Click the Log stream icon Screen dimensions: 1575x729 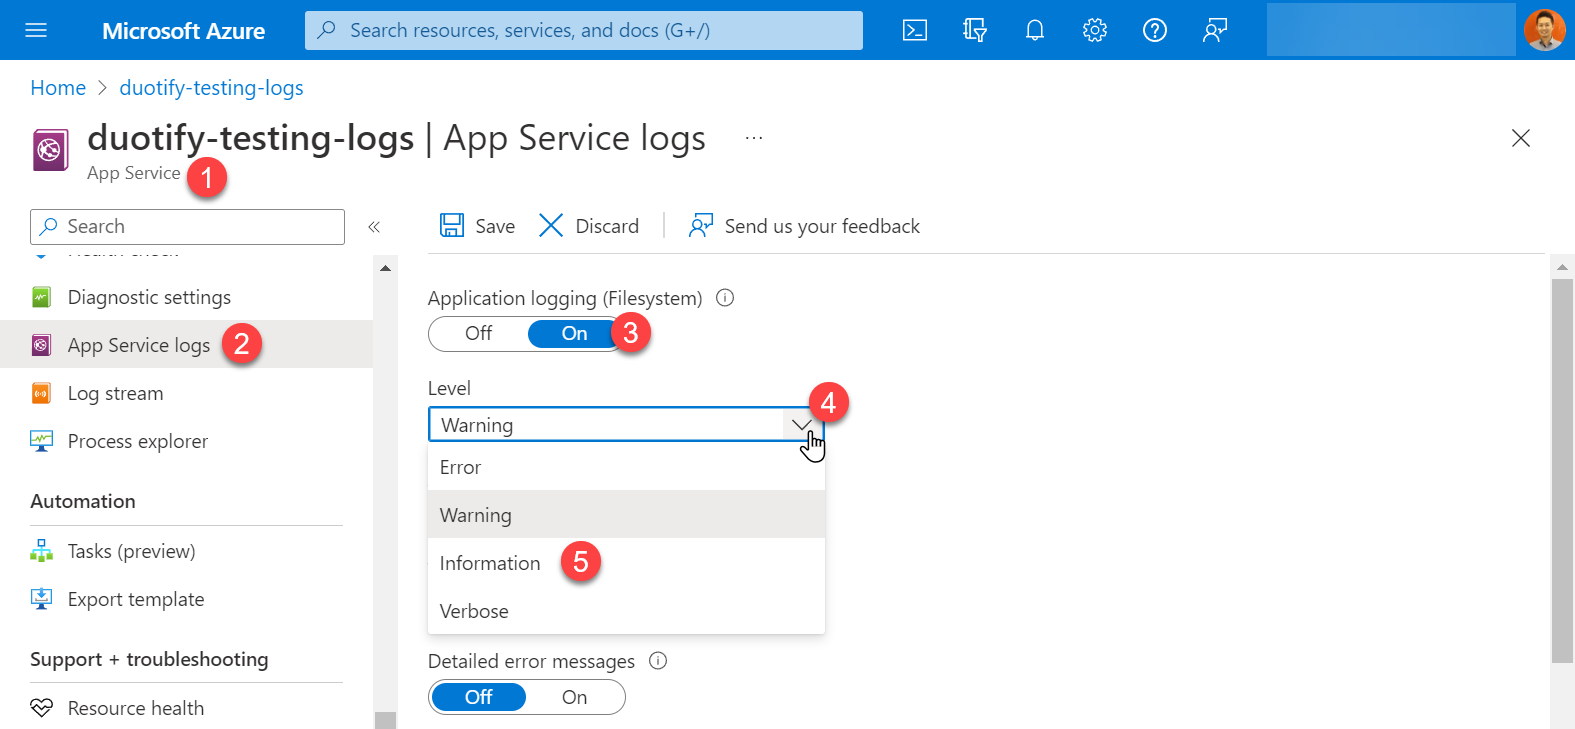(x=41, y=393)
